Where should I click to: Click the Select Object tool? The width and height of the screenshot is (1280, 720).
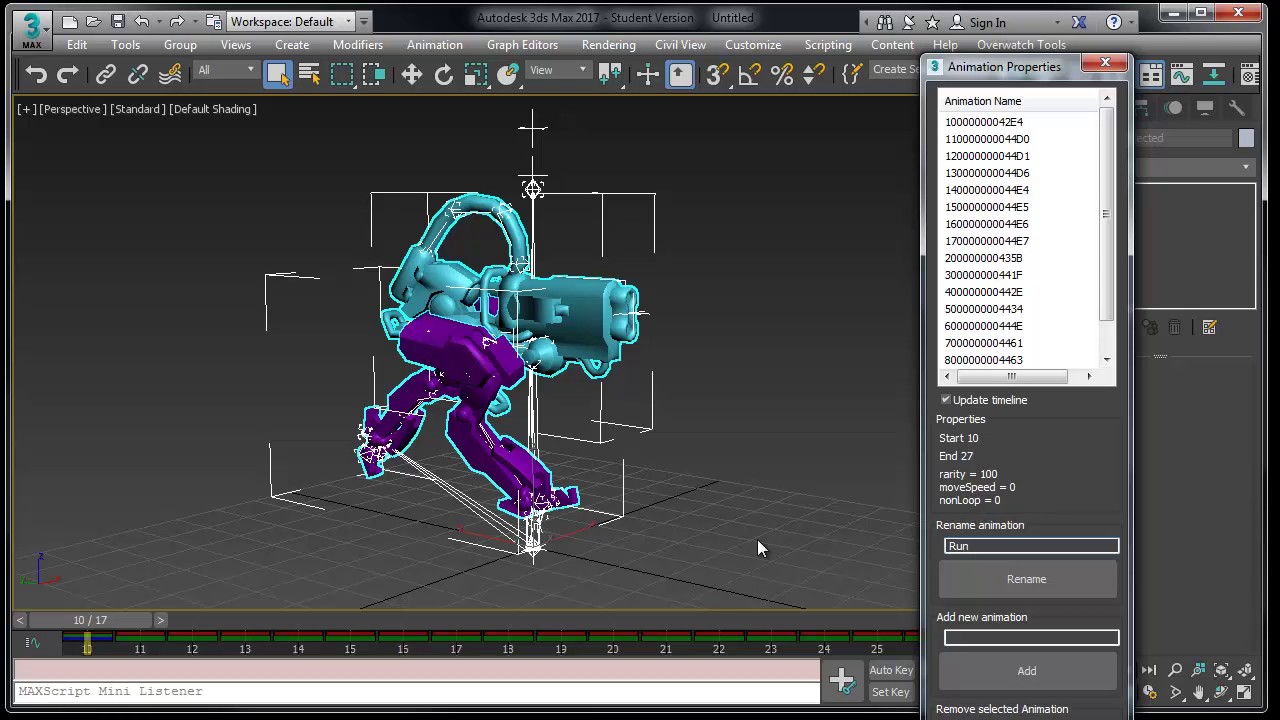click(277, 75)
